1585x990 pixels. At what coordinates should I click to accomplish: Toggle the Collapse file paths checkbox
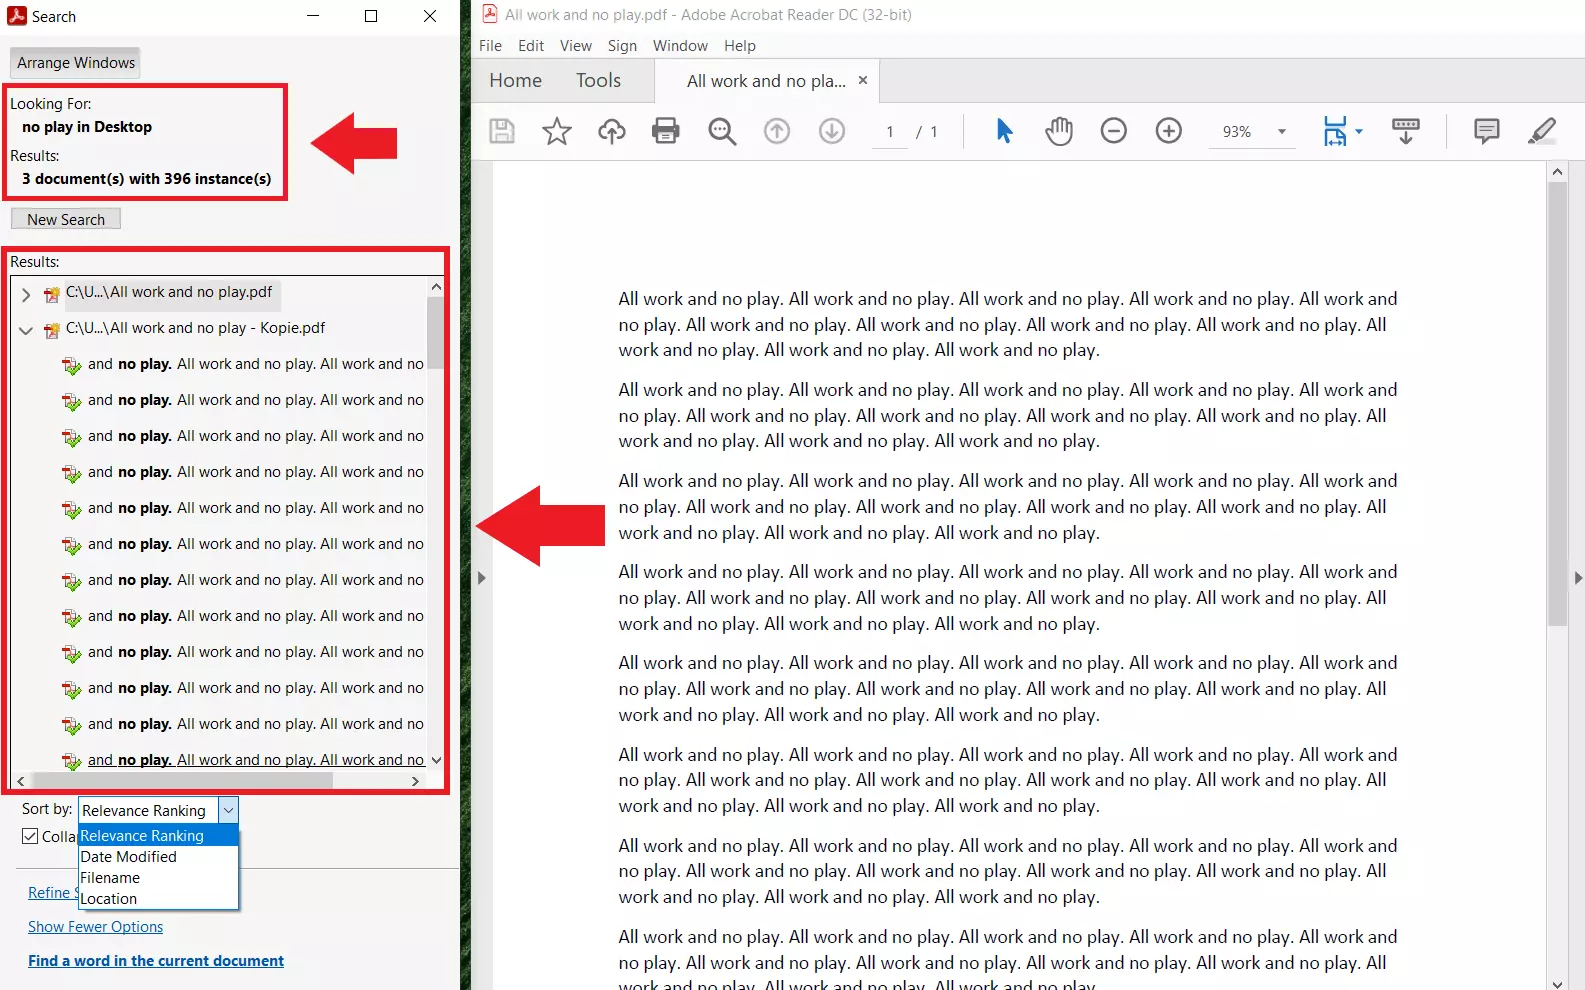pos(30,836)
